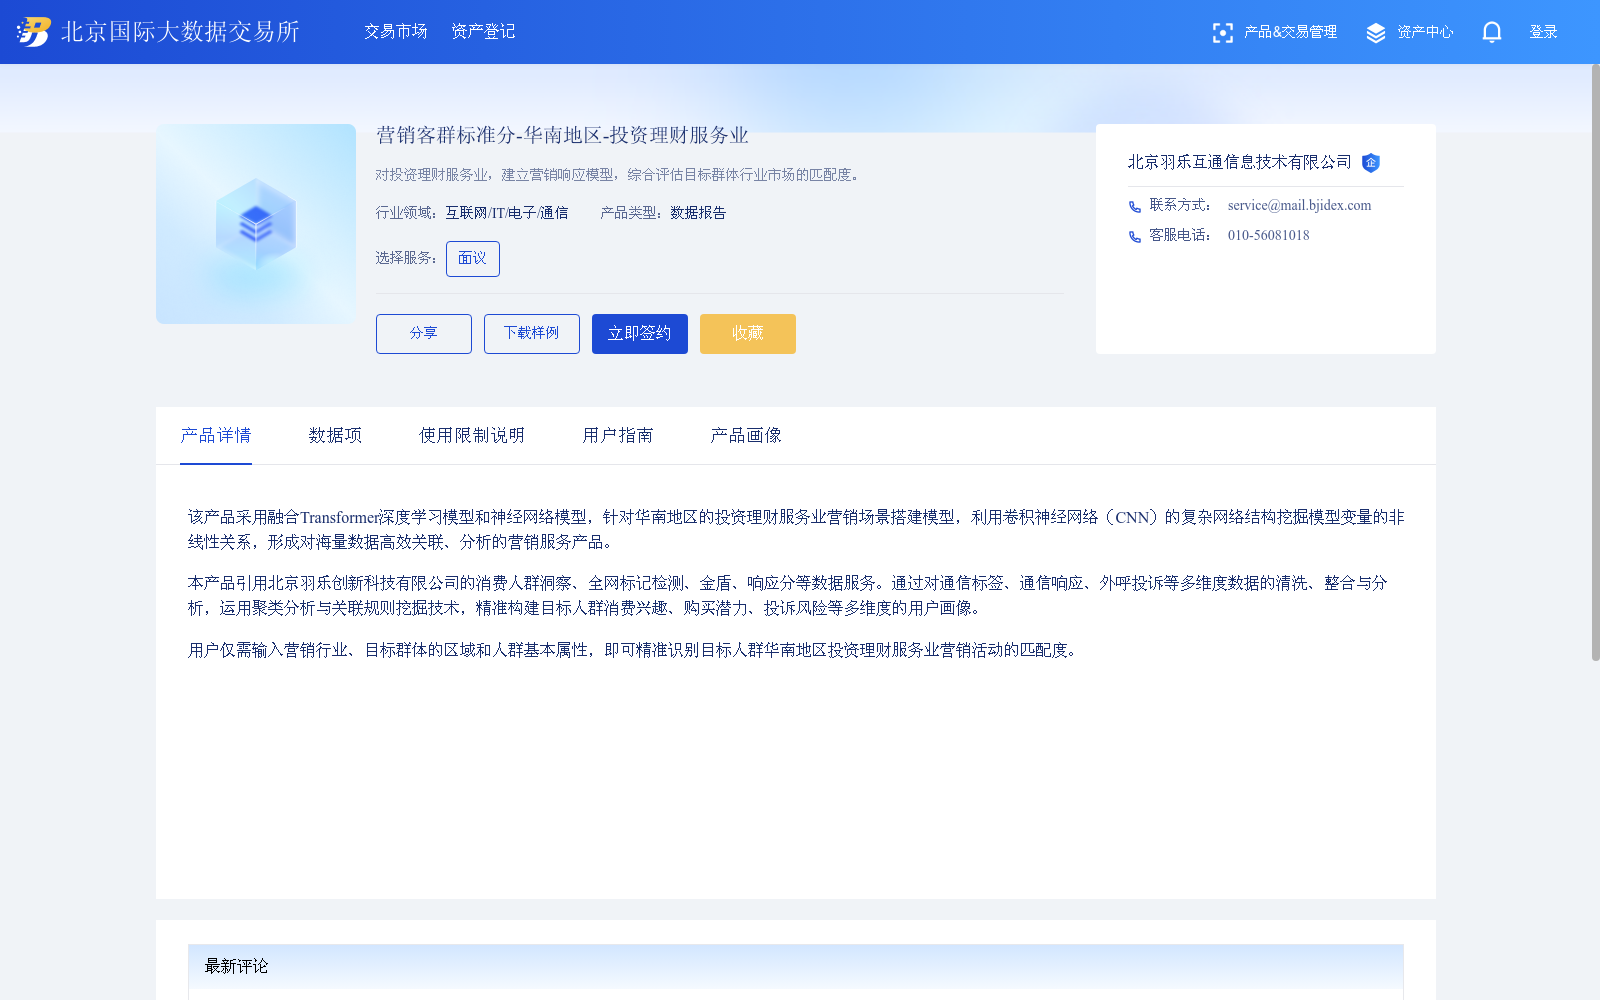The image size is (1600, 1000).
Task: Click product type value 数据报告
Action: click(x=698, y=213)
